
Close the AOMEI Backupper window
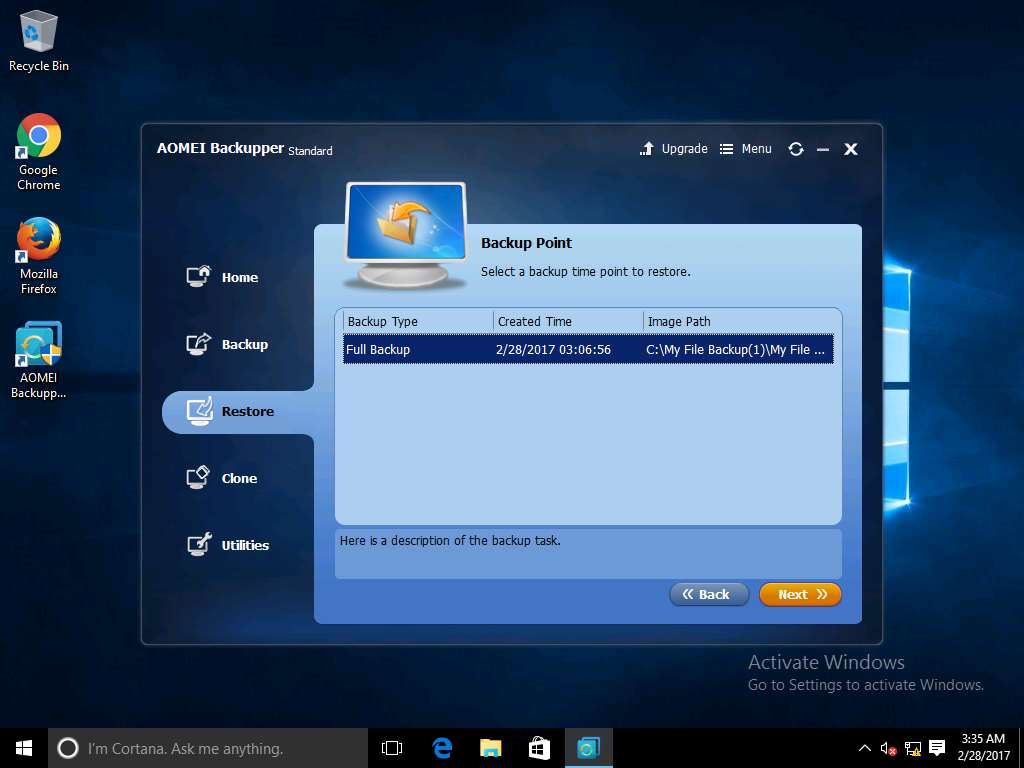(851, 150)
